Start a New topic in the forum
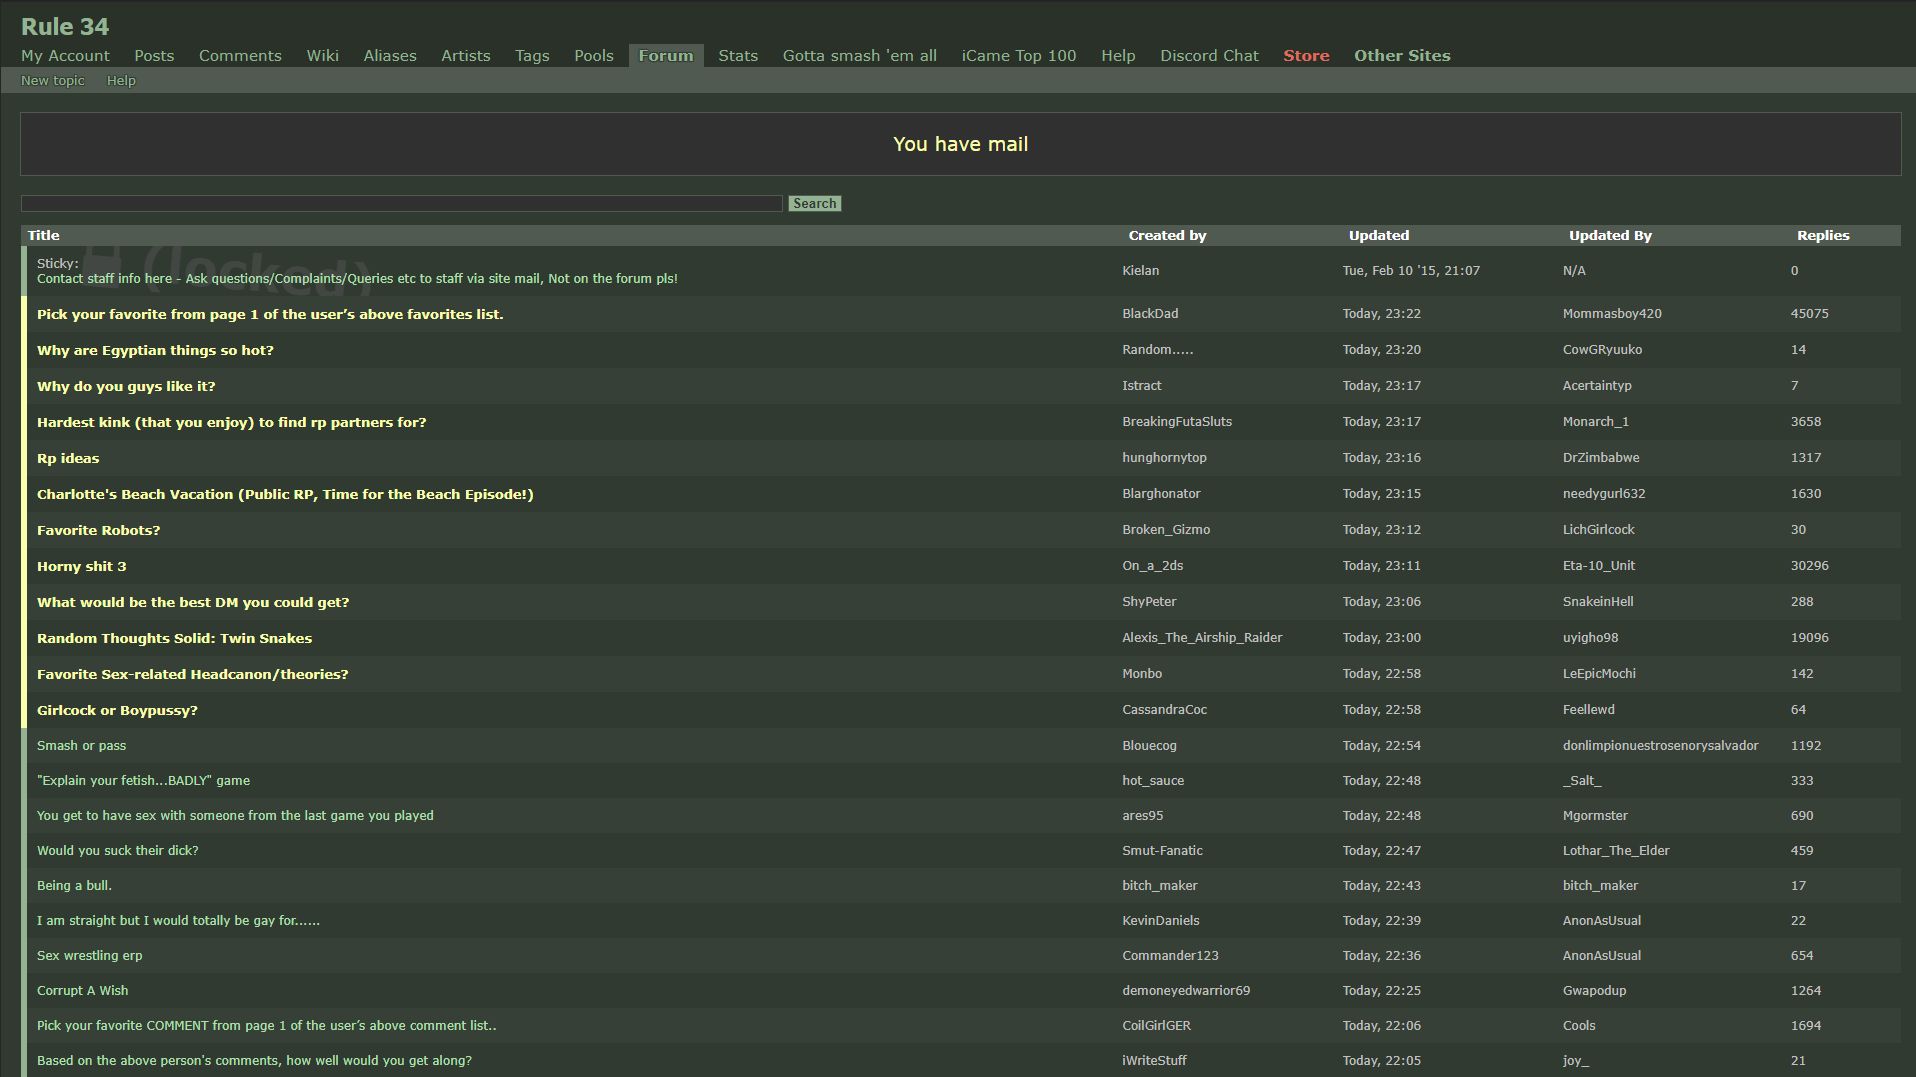This screenshot has height=1077, width=1916. coord(53,81)
